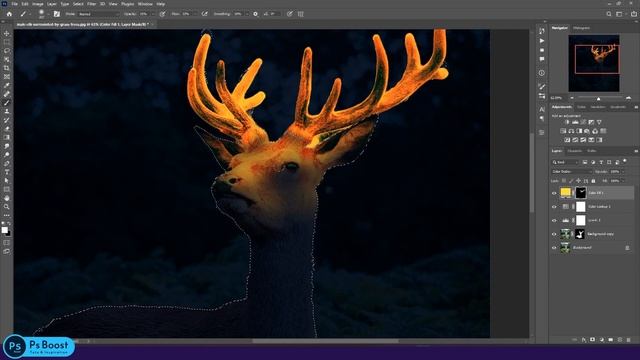The image size is (640, 360).
Task: Select the Eyedropper tool
Action: 7,85
